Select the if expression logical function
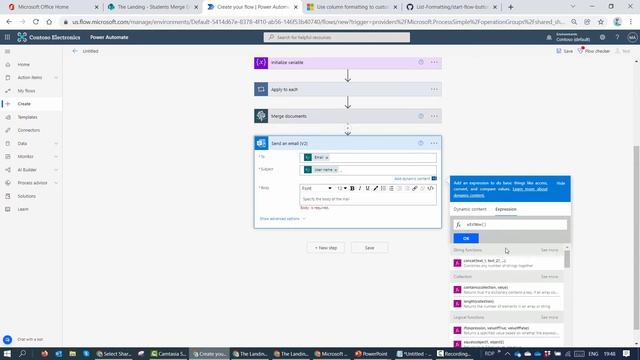Screen dimensions: 640x360 click(506, 330)
